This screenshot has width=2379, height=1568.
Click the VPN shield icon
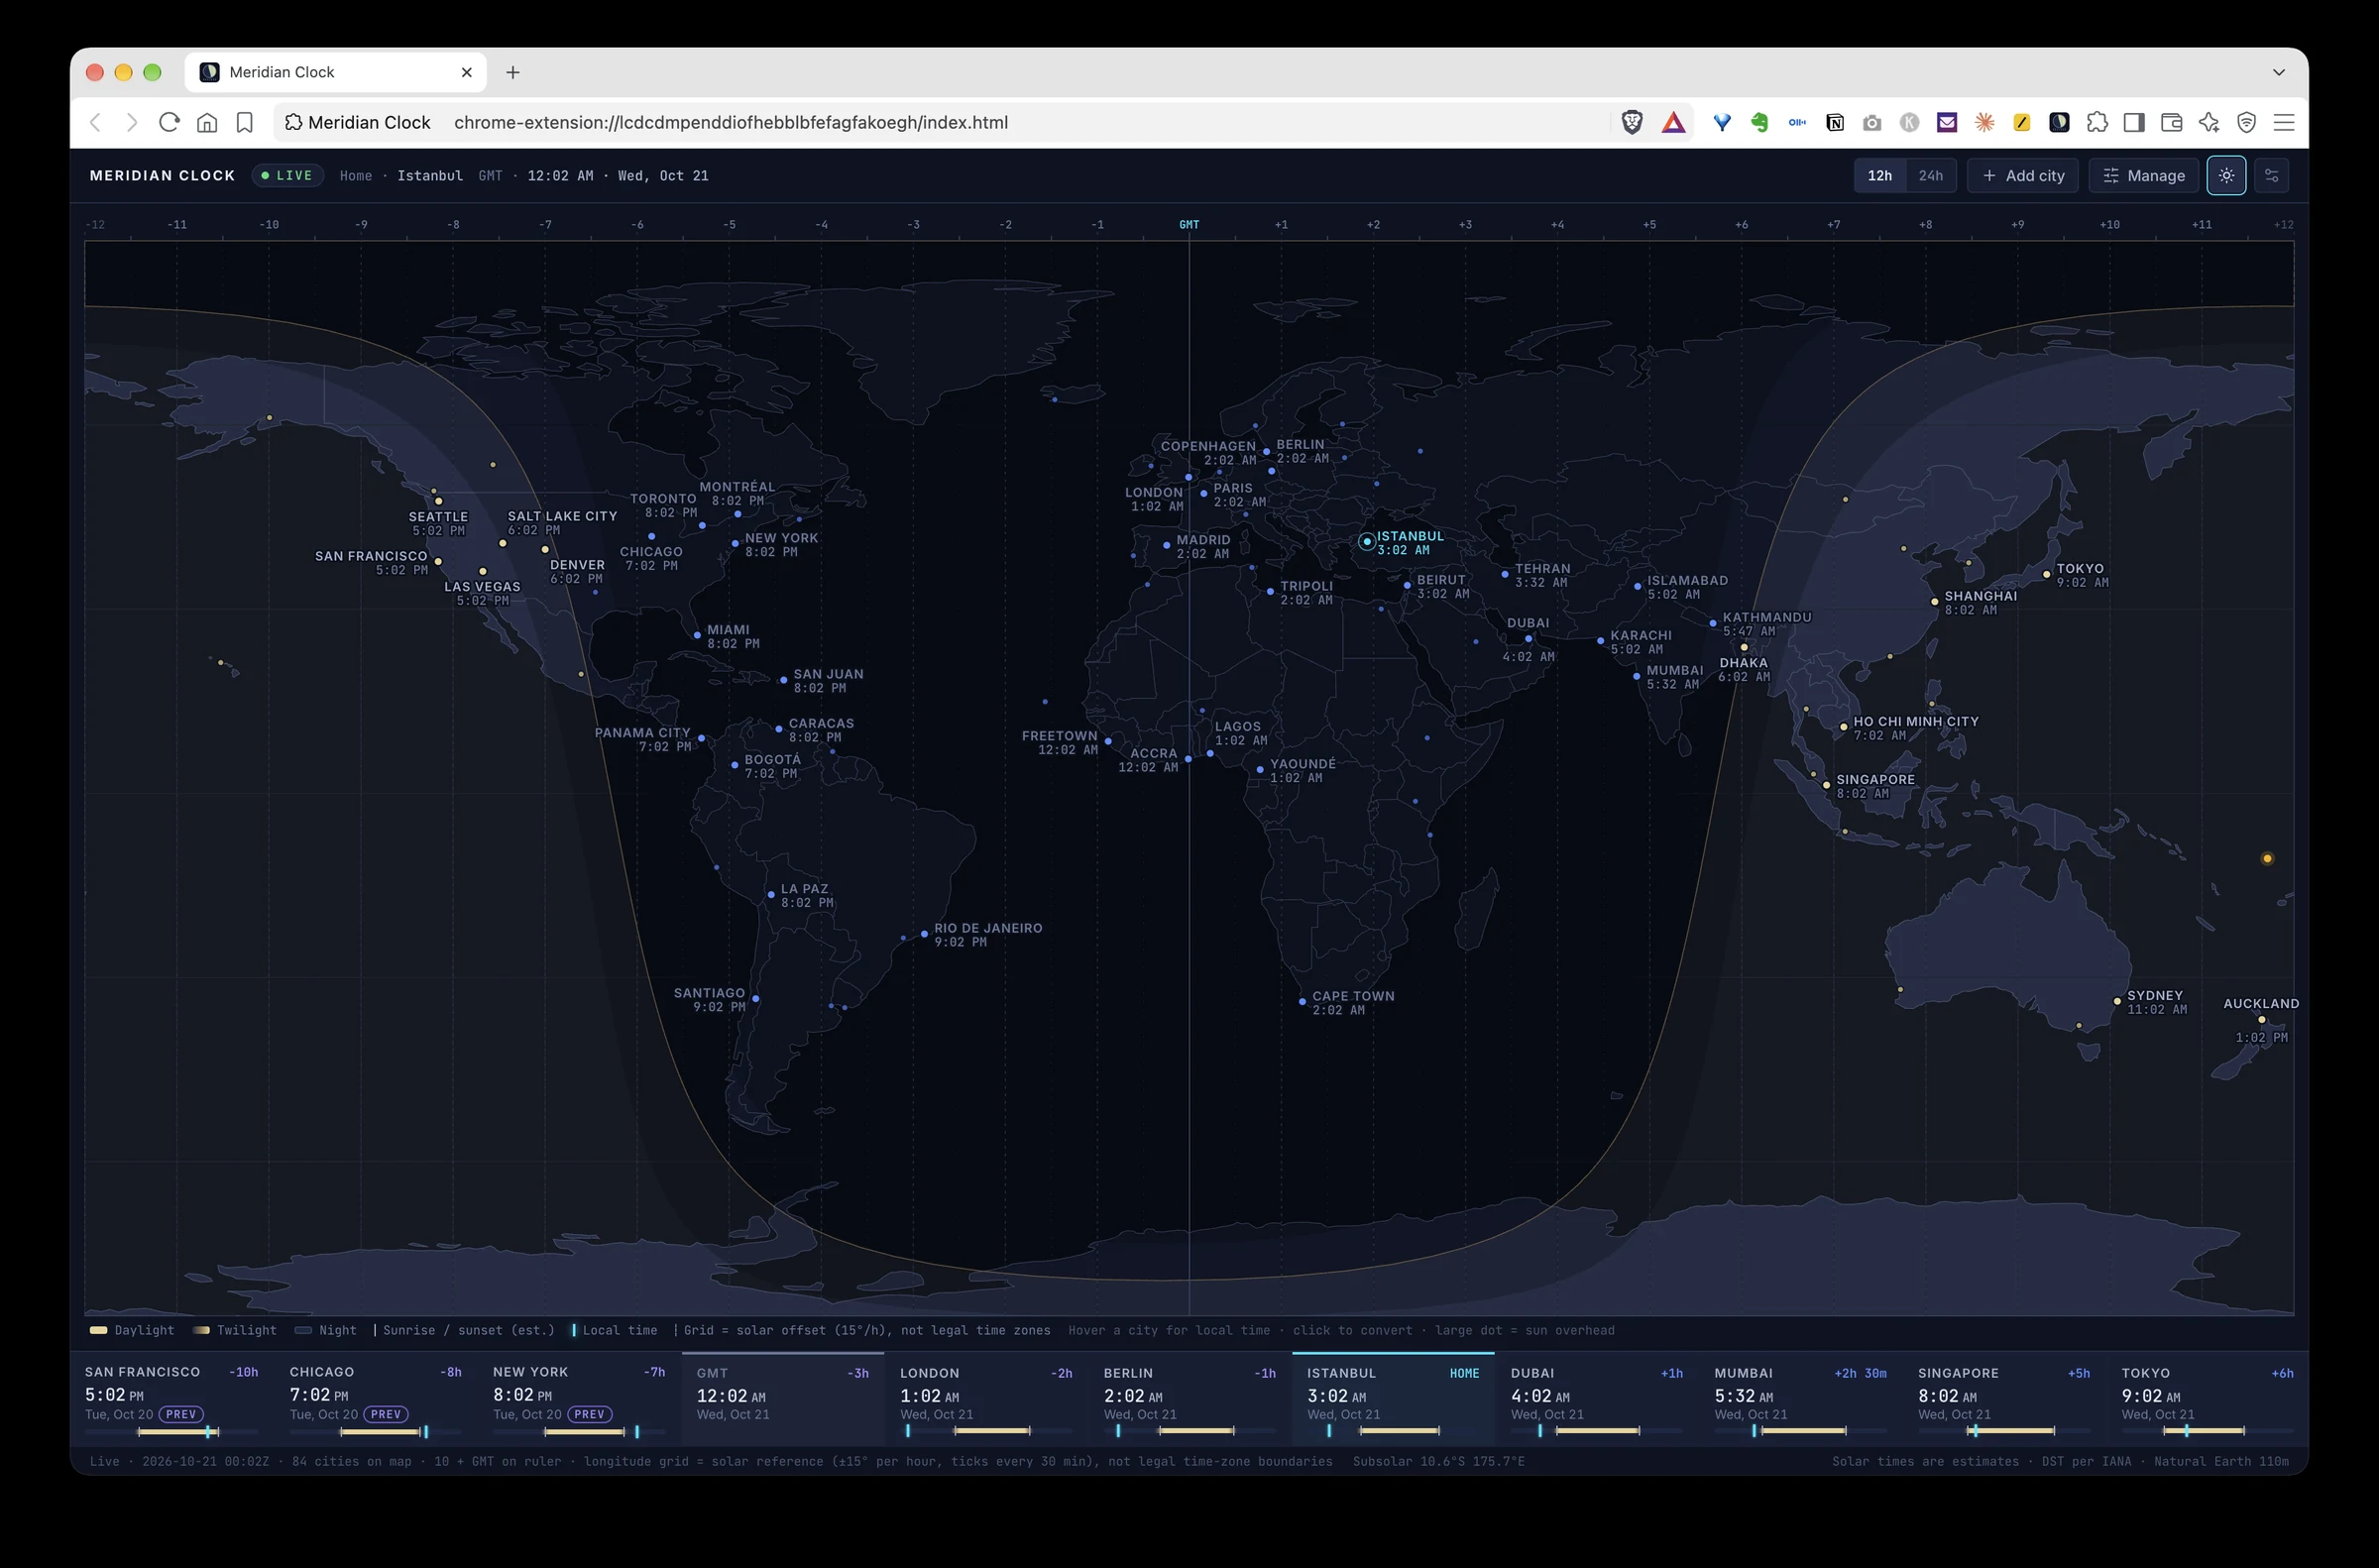[2246, 122]
